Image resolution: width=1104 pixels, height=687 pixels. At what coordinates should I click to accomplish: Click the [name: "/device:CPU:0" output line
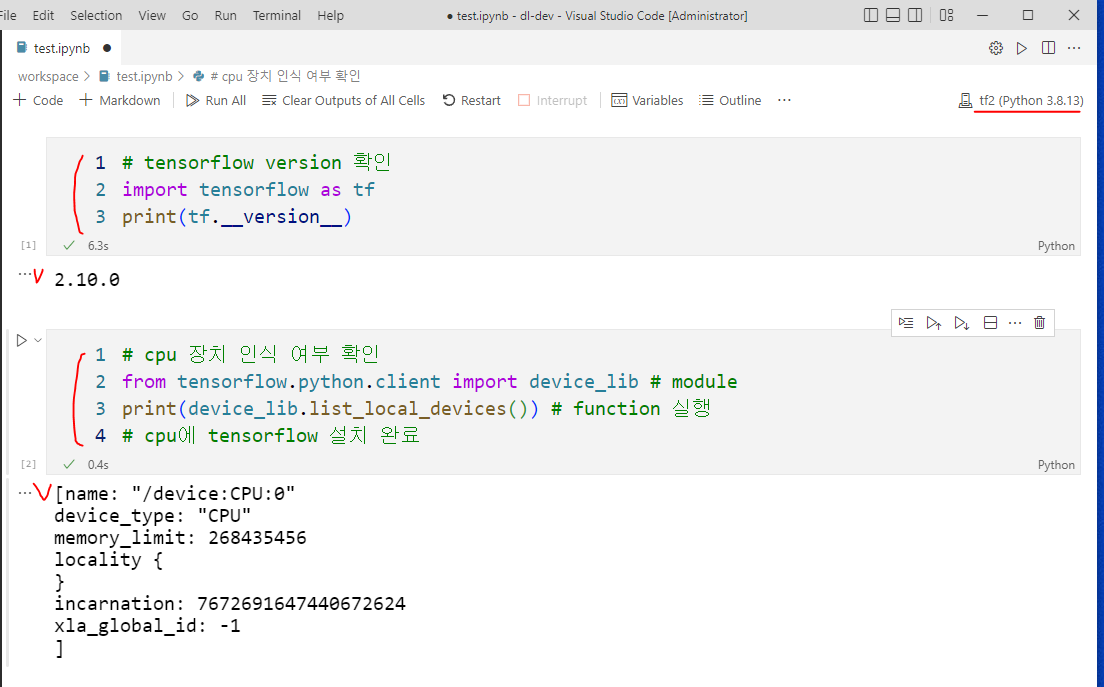click(x=175, y=493)
